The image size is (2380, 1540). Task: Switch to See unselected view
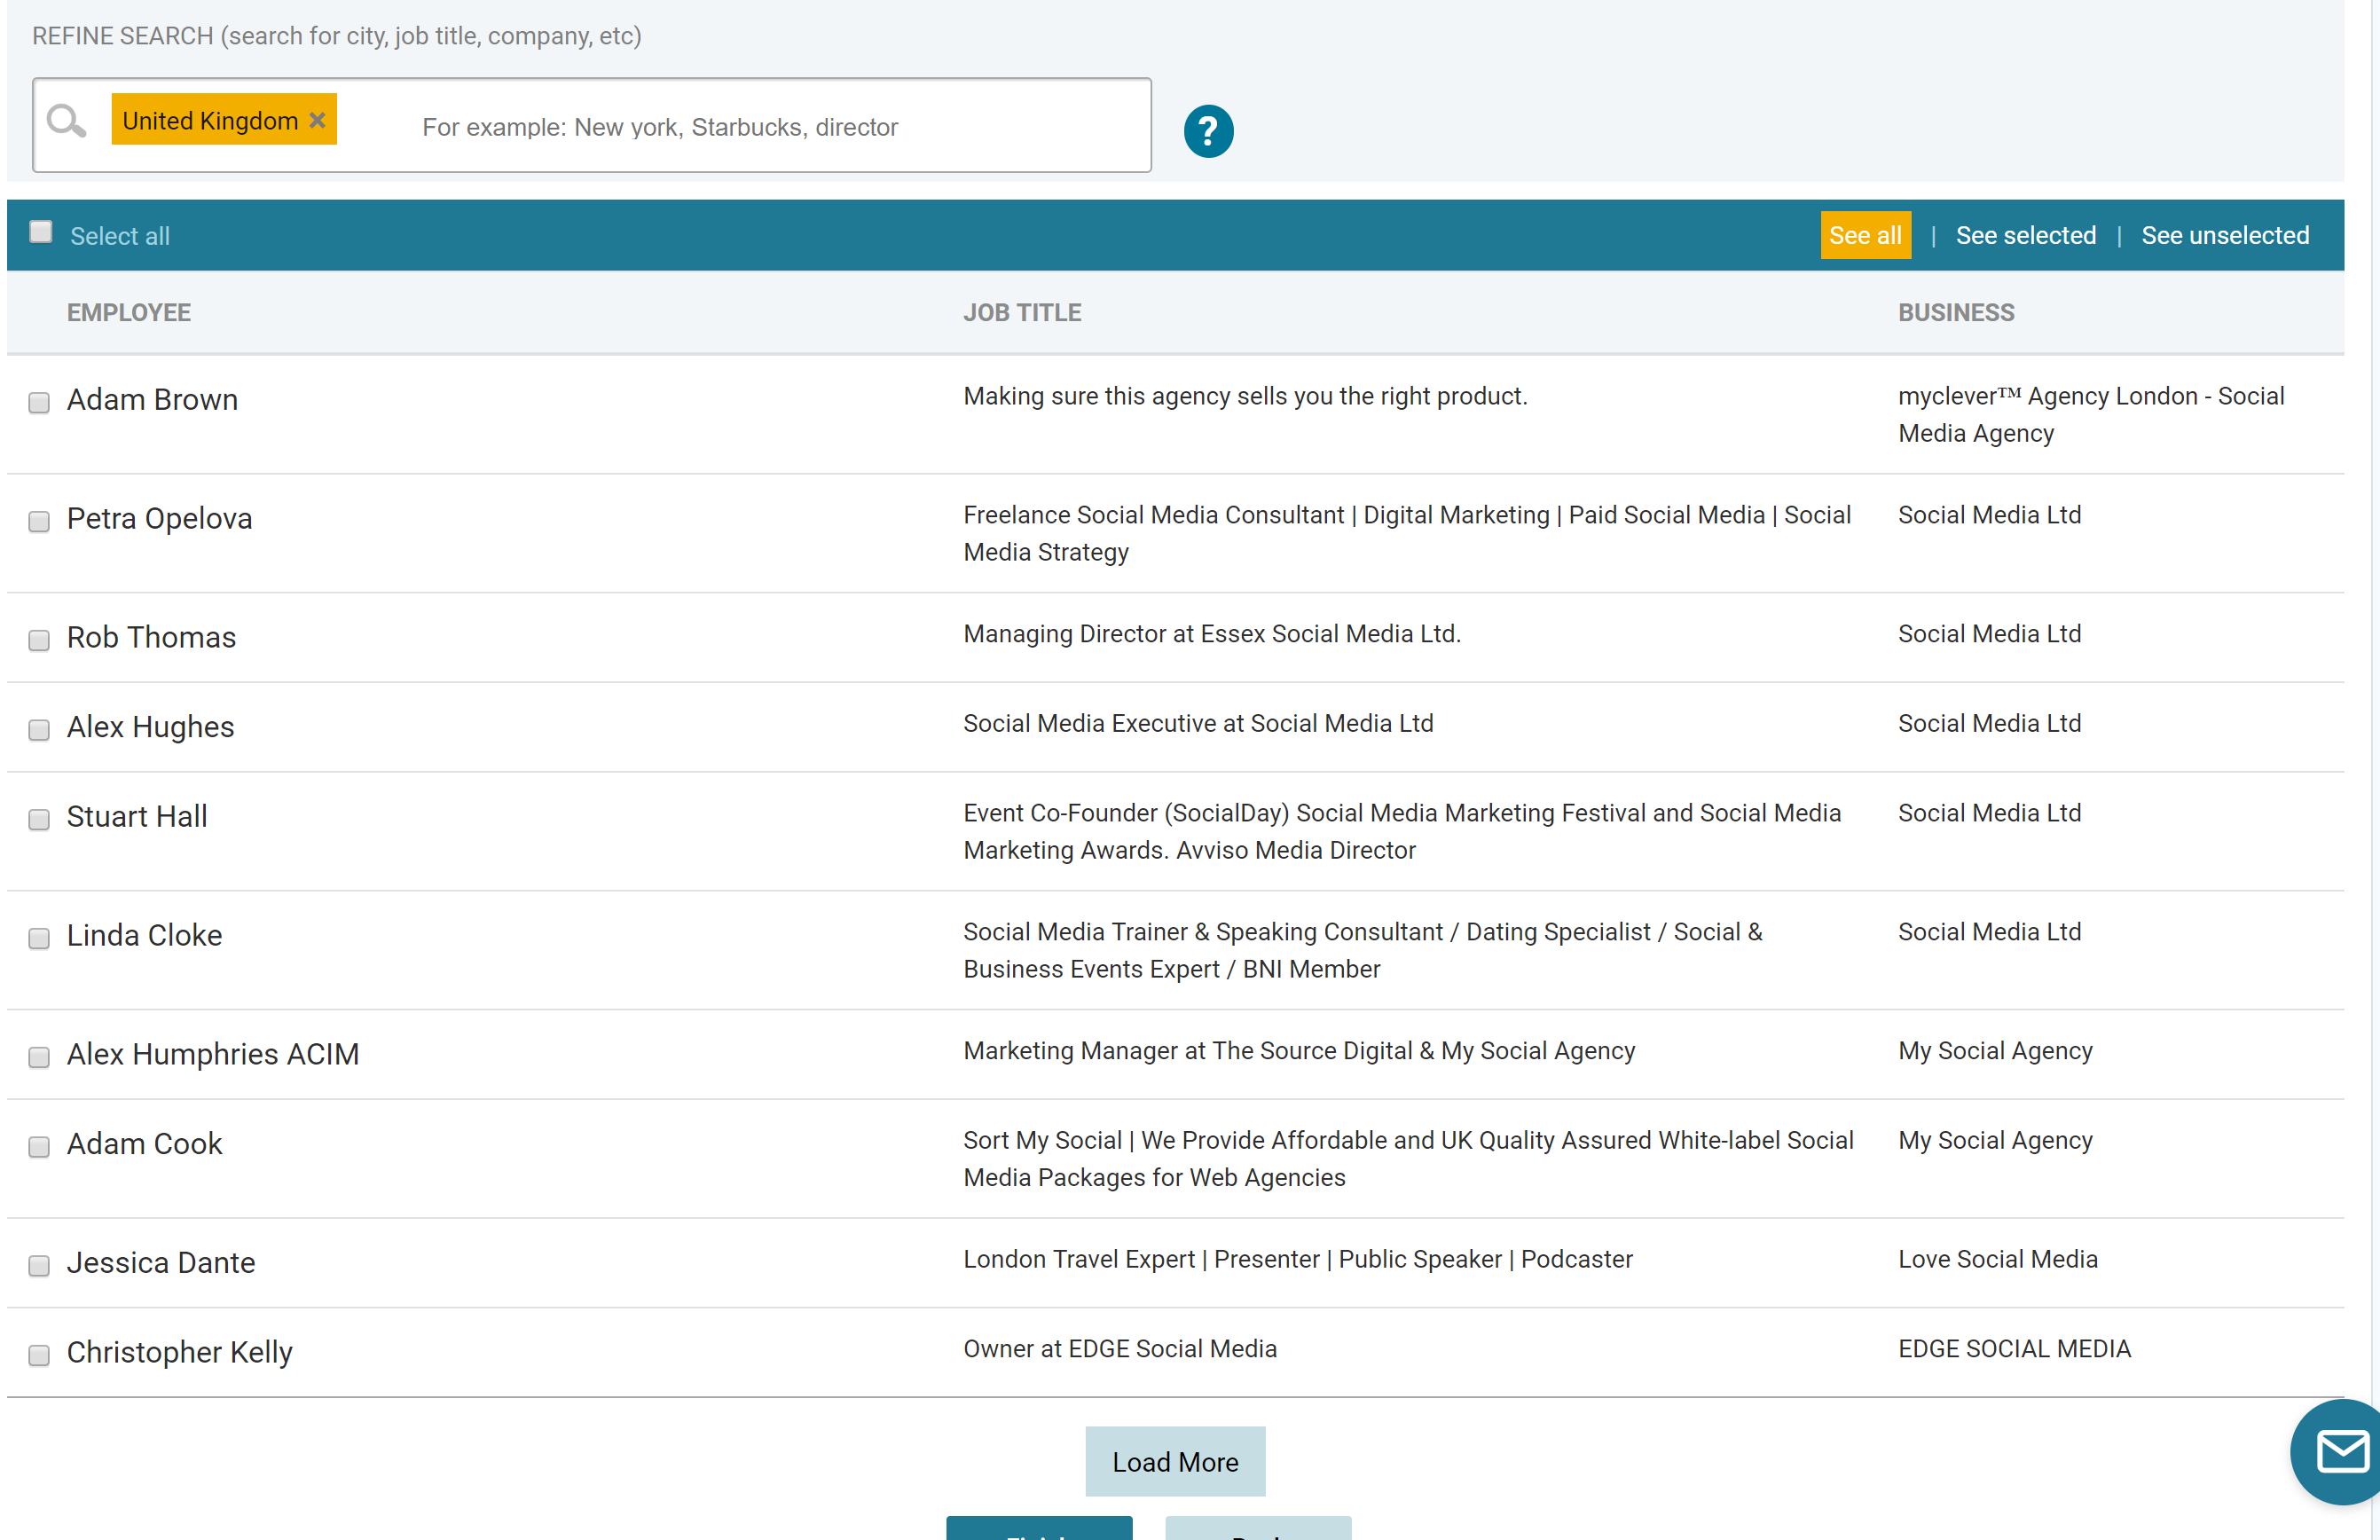(x=2224, y=236)
